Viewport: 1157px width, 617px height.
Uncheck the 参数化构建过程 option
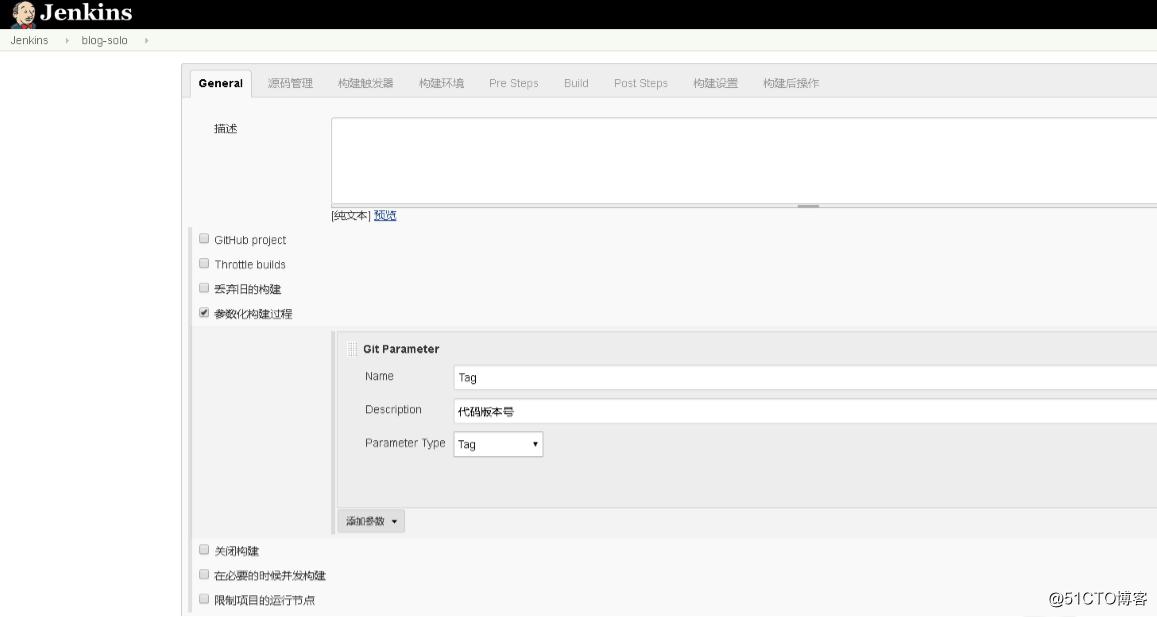pyautogui.click(x=204, y=312)
